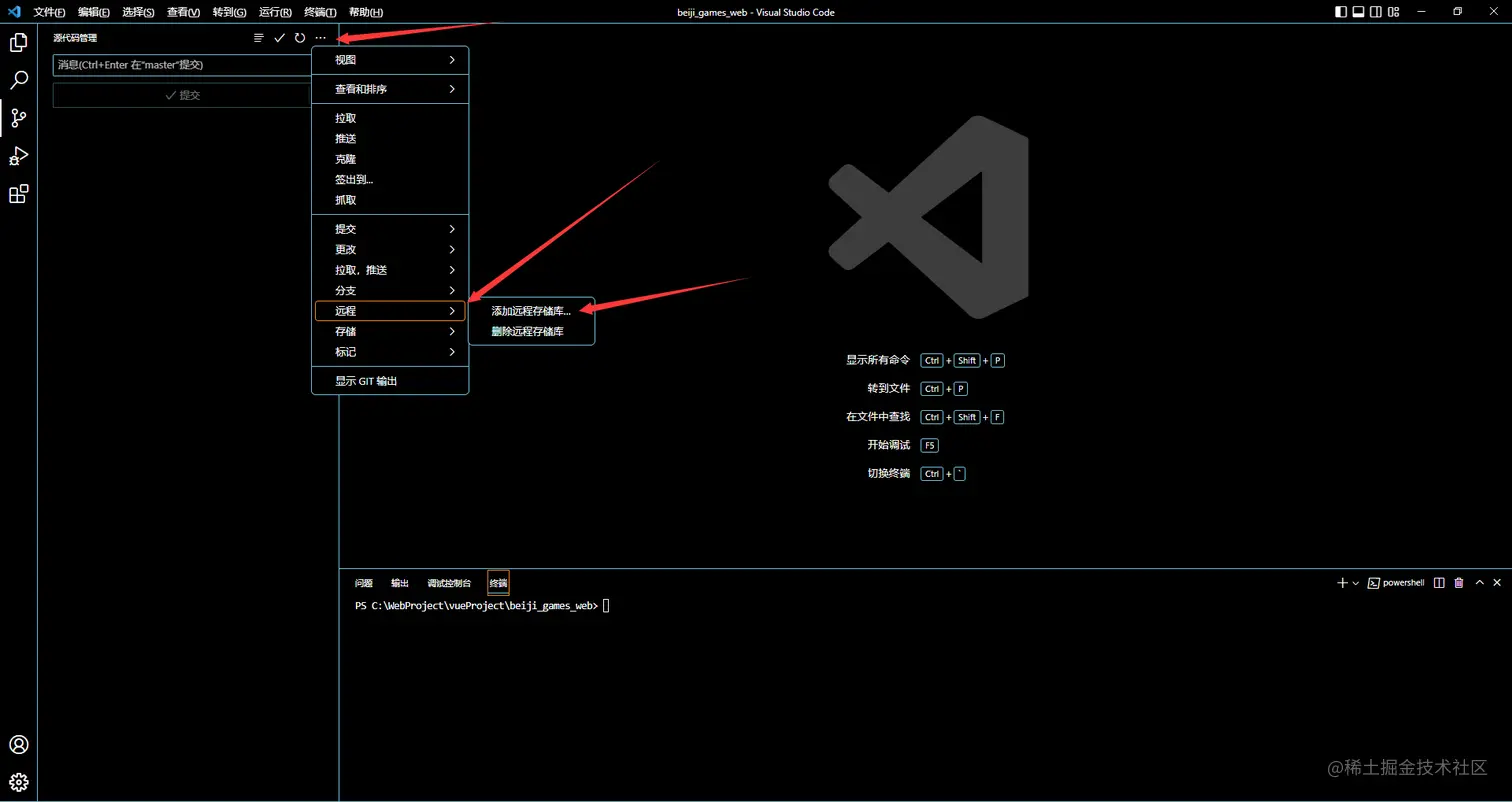Viewport: 1512px width, 802px height.
Task: Open the 帮助(H) menu
Action: point(365,12)
